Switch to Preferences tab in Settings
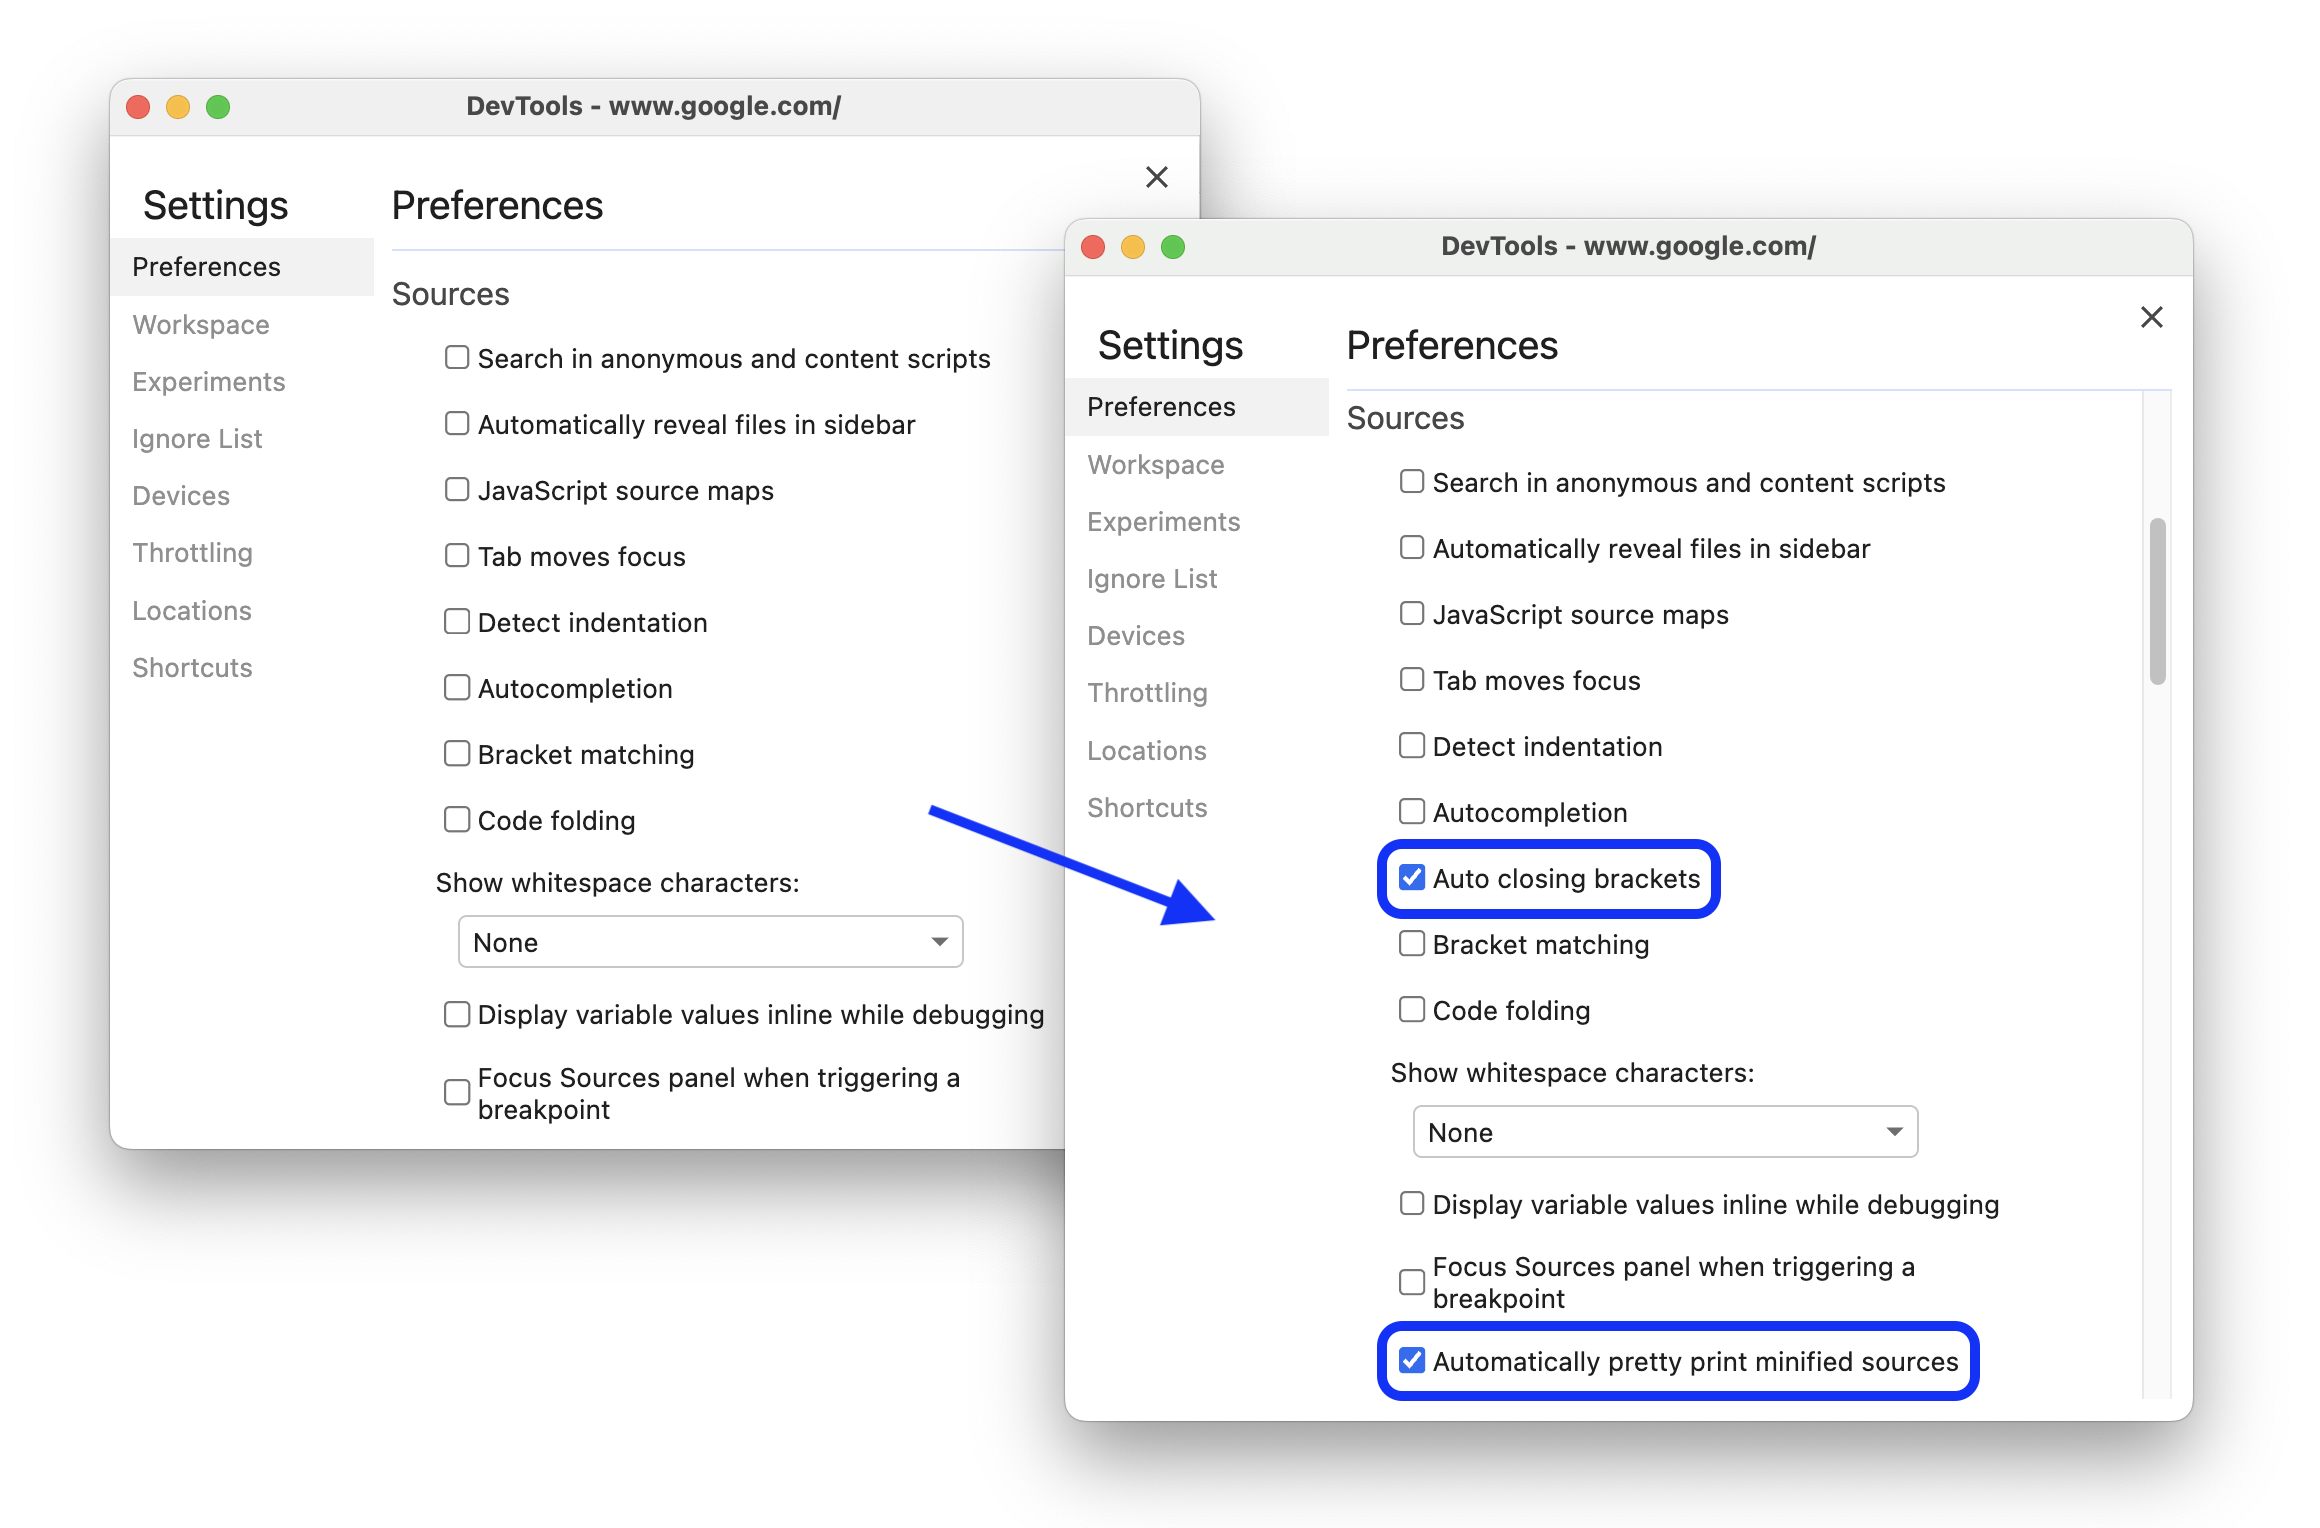2320x1528 pixels. (1161, 404)
